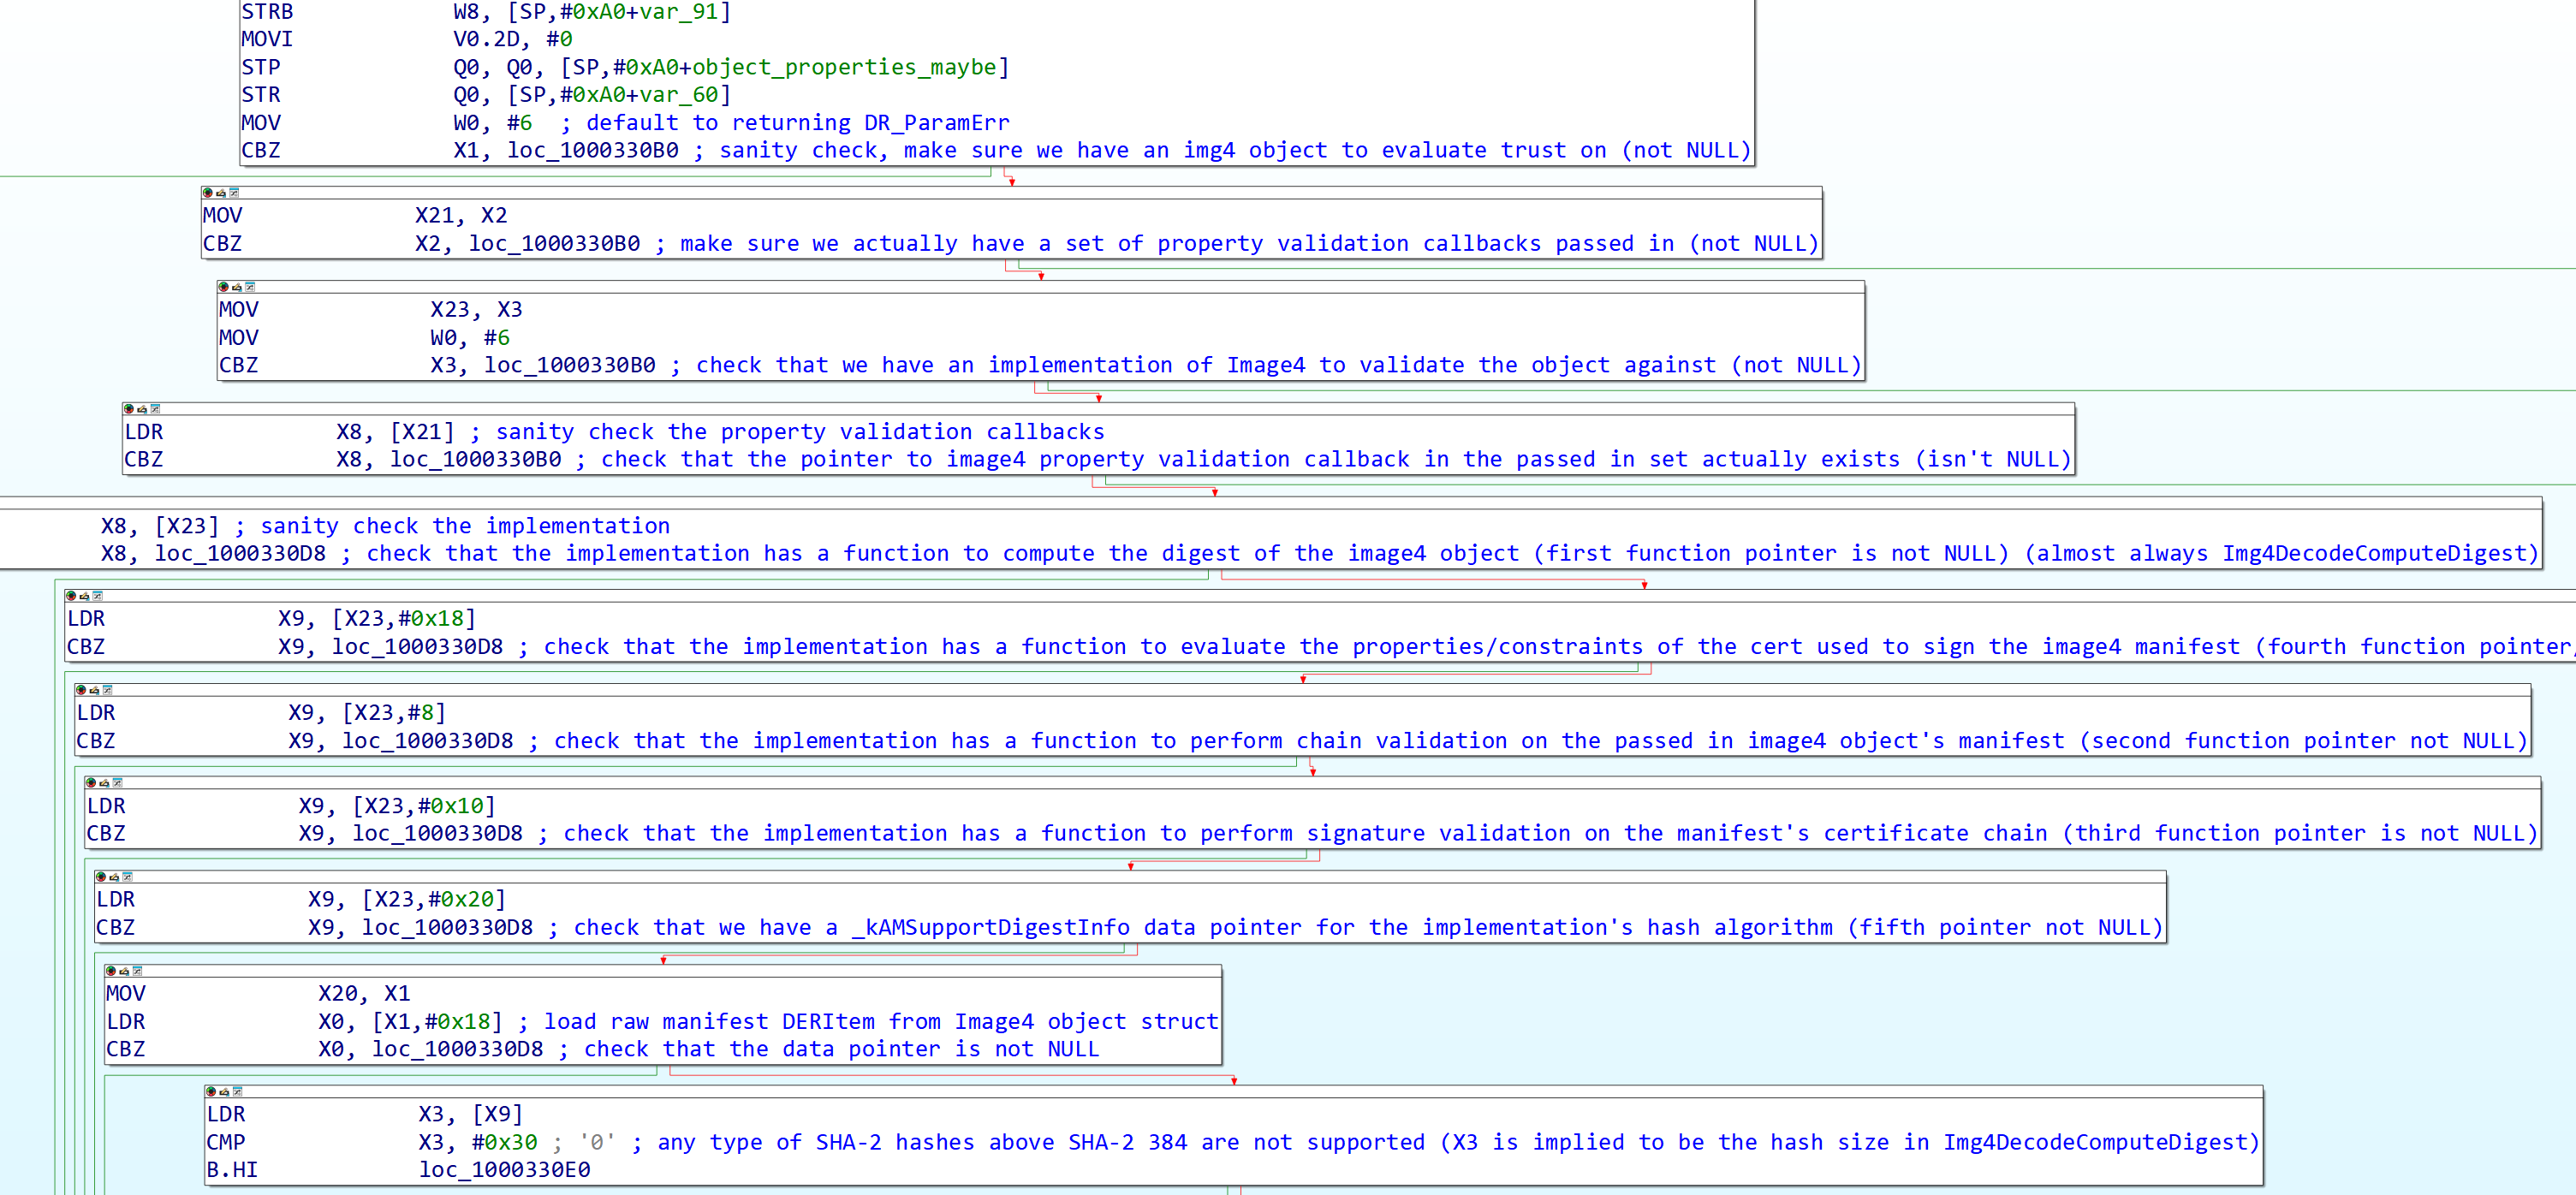Click the color icon on the LDR X9, [X23,#0x18] block

(x=71, y=596)
